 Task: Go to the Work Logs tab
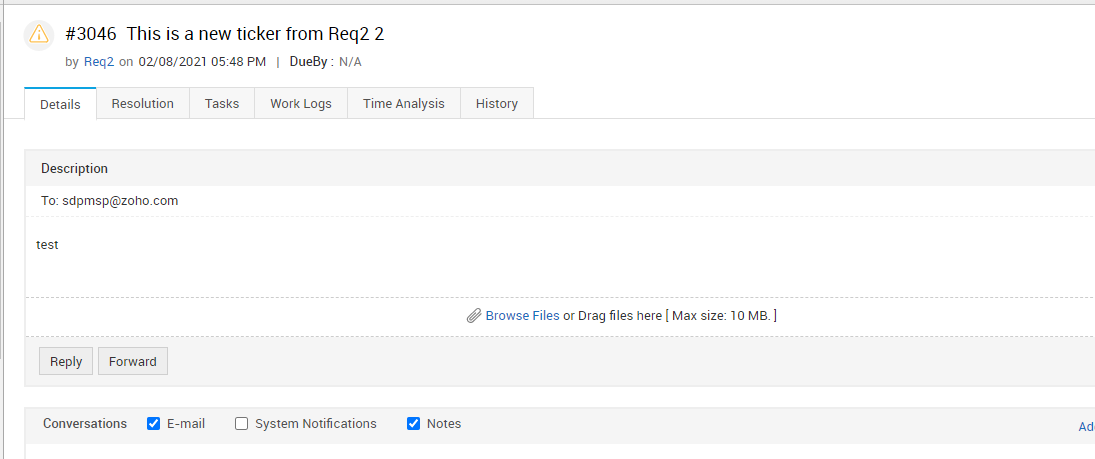click(301, 104)
